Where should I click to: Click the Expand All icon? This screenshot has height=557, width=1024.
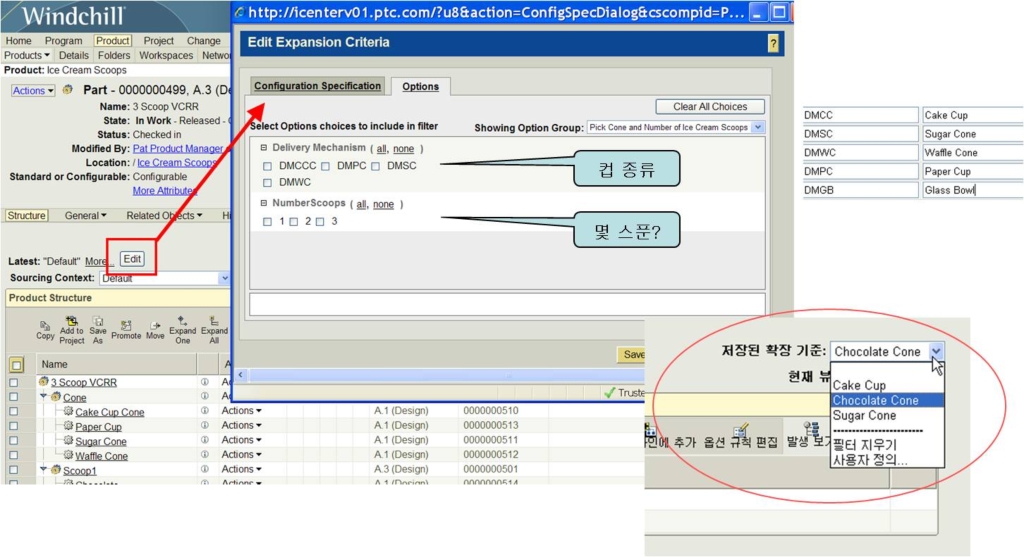pos(214,321)
